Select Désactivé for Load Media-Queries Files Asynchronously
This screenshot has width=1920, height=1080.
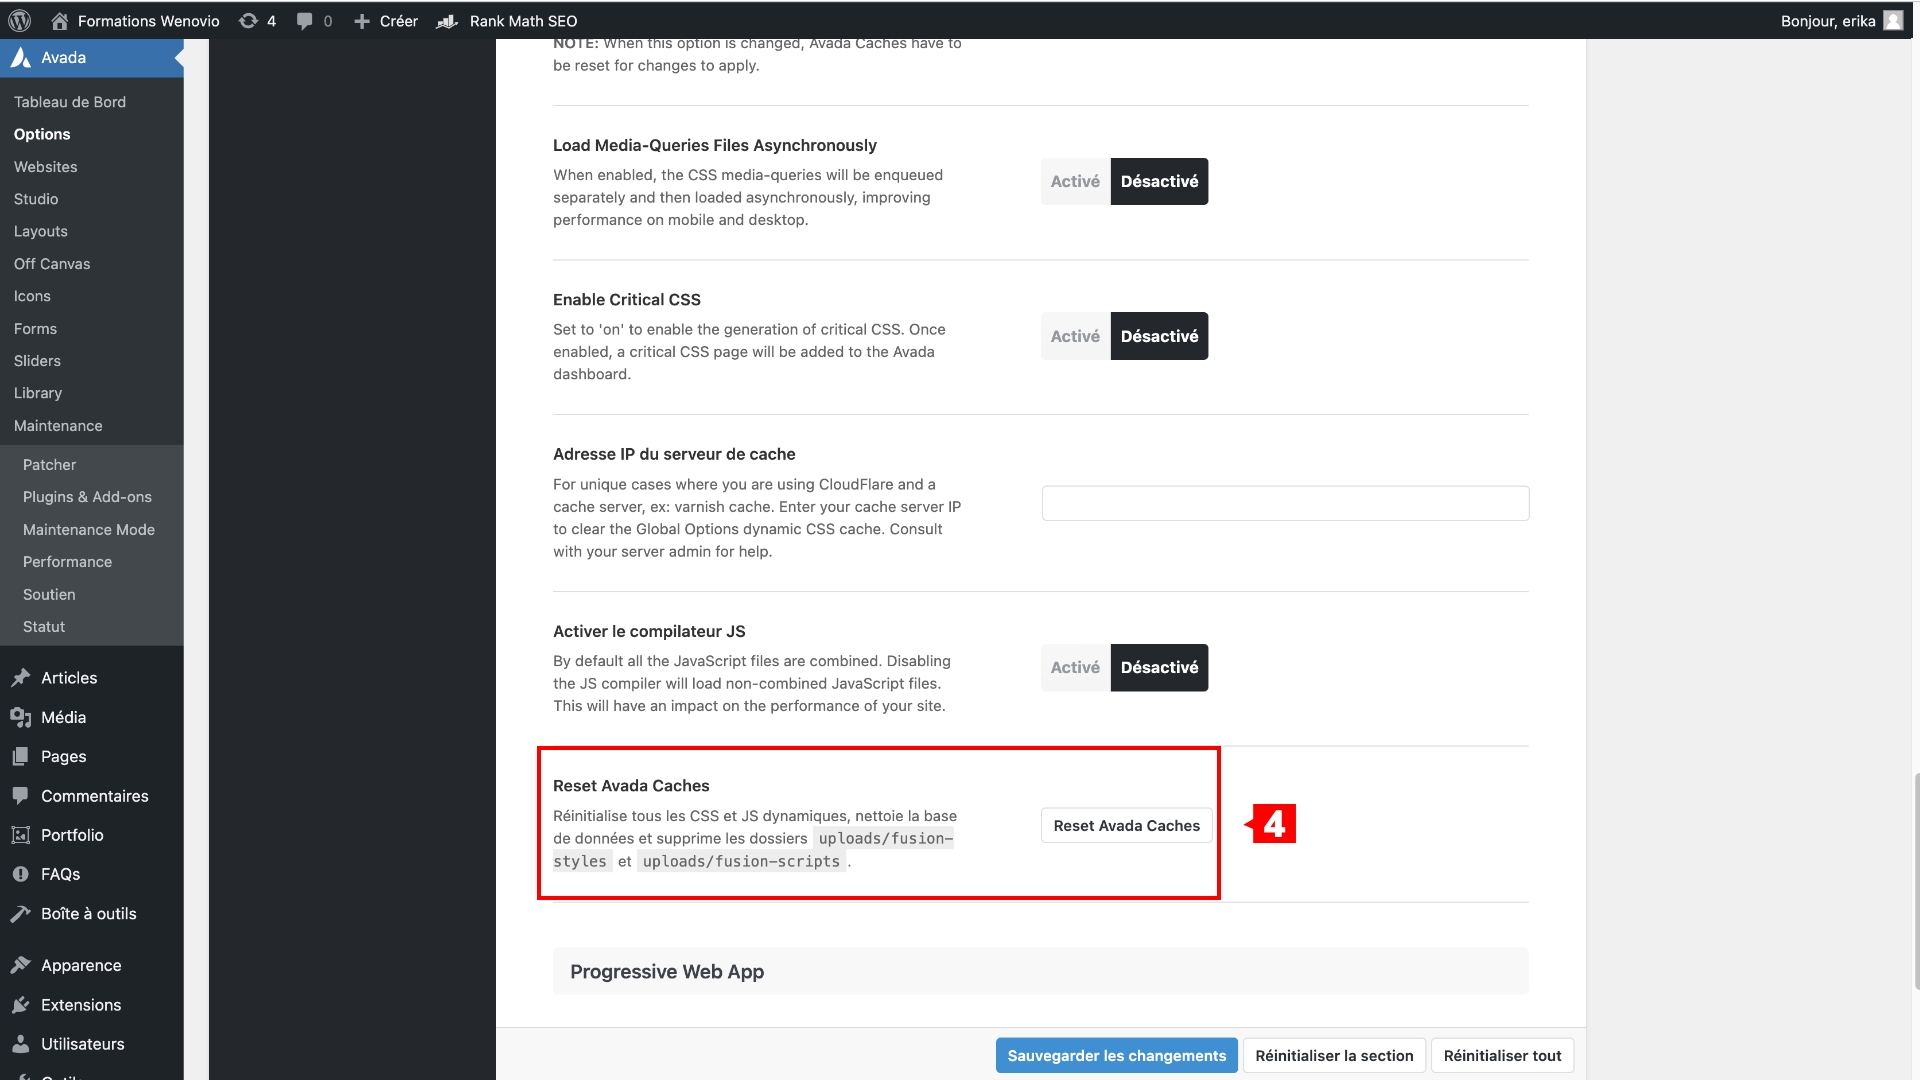1159,181
